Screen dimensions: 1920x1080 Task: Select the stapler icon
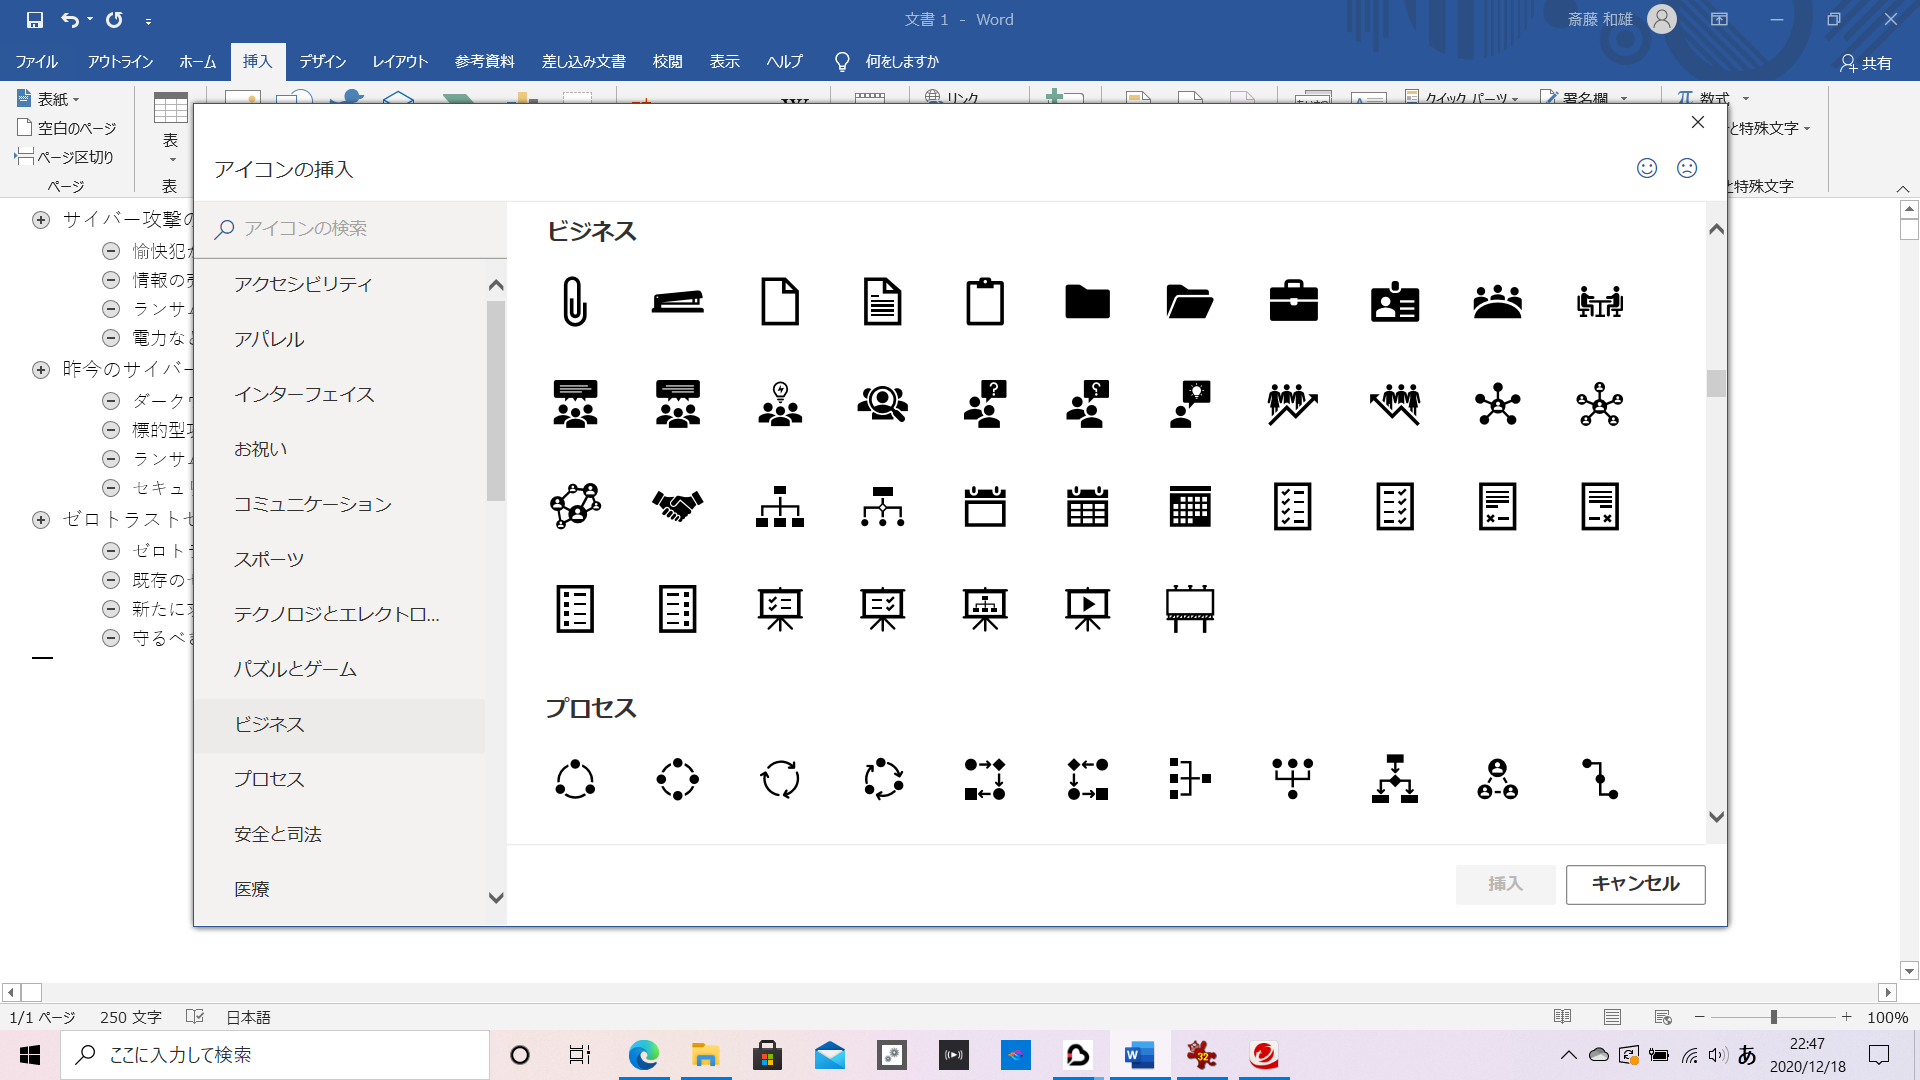[677, 301]
